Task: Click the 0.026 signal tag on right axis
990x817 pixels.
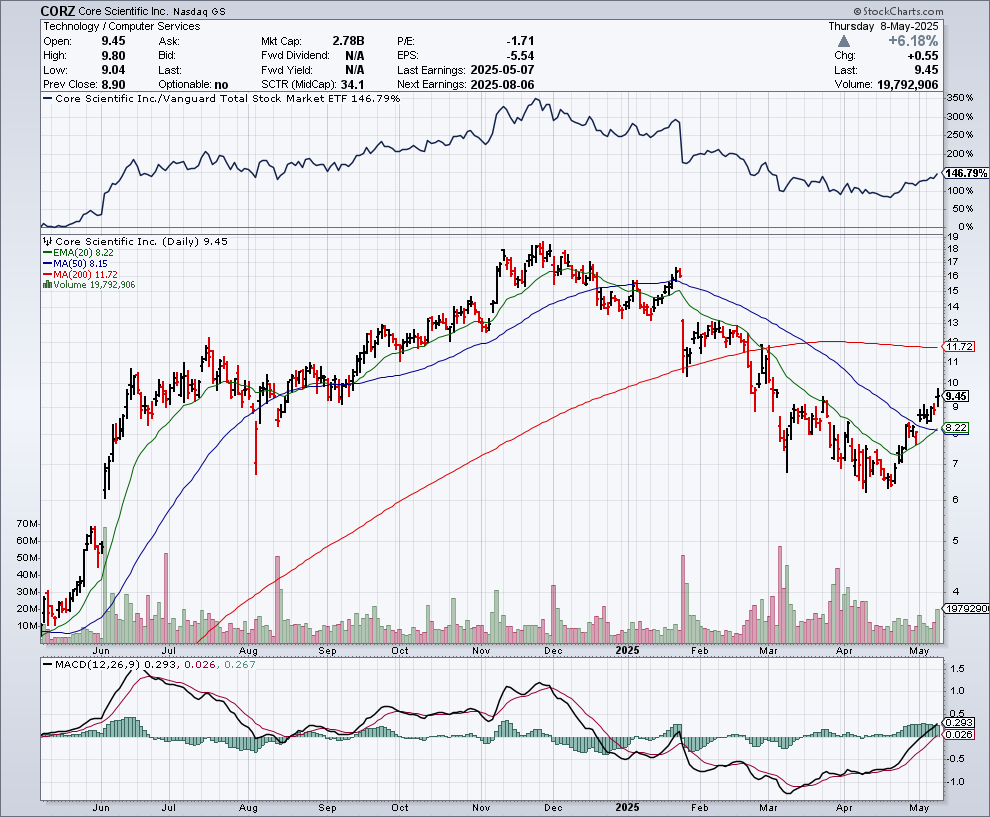Action: coord(959,734)
